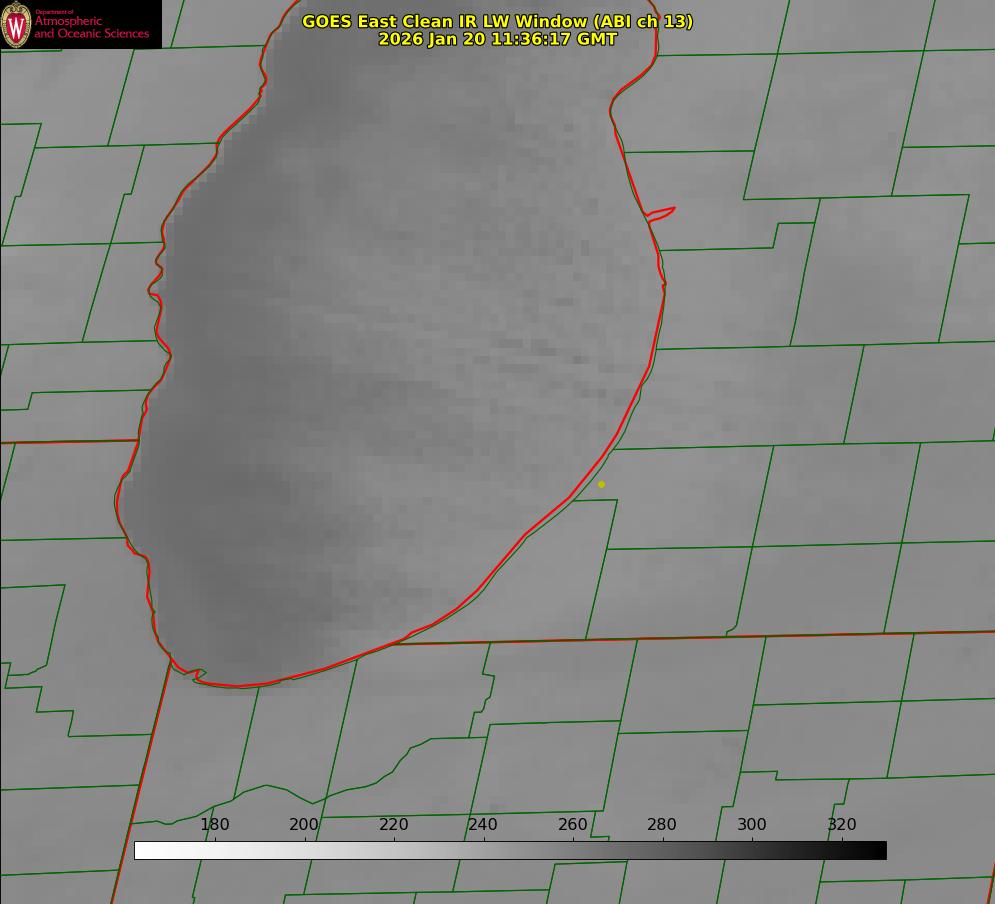Image resolution: width=995 pixels, height=904 pixels.
Task: Click the mid-gray center of the colorbar
Action: 510,851
